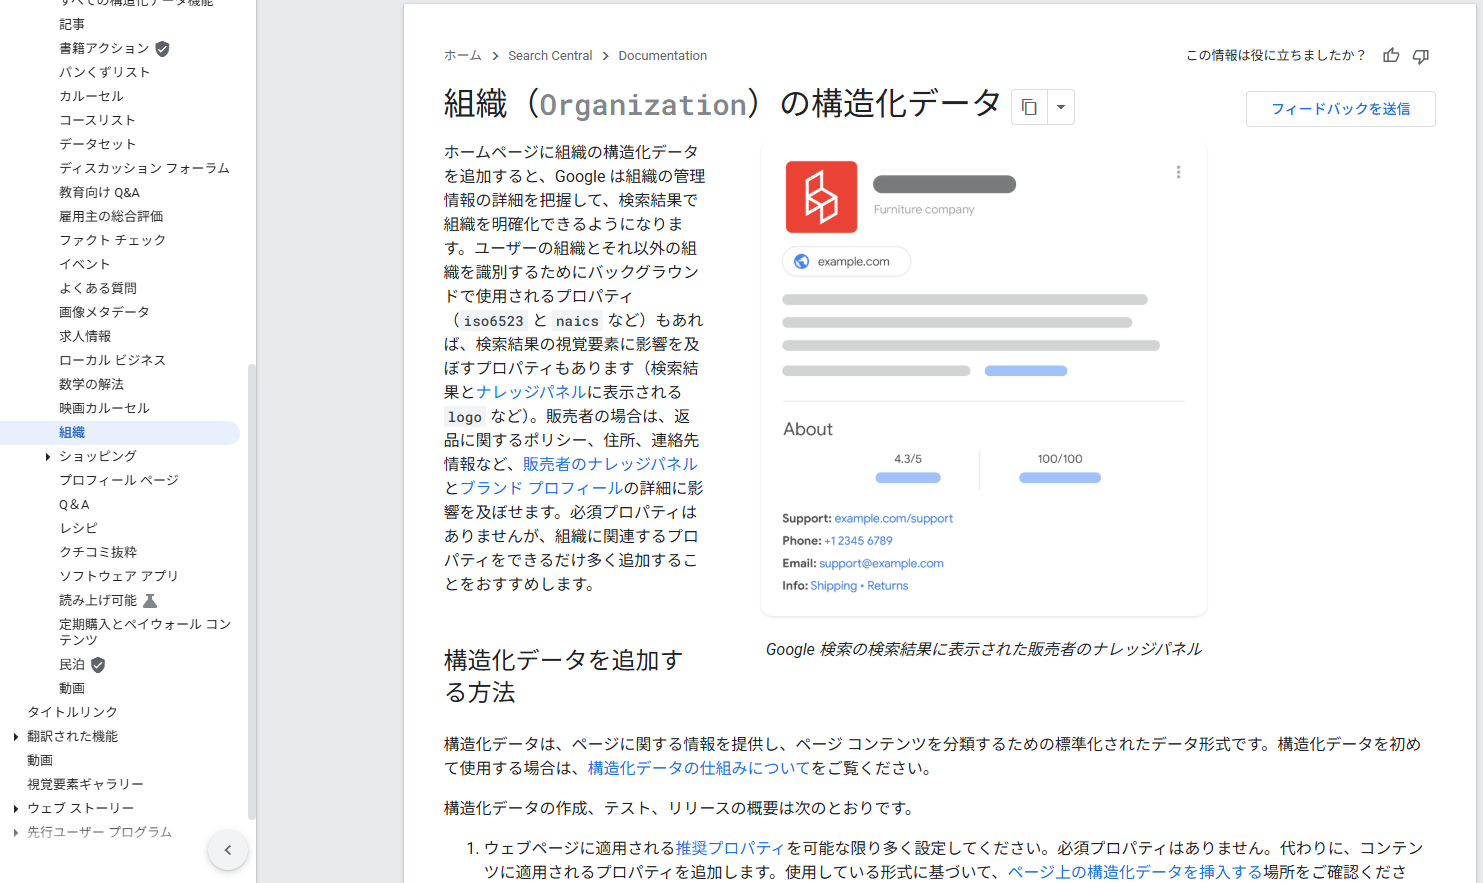Screen dimensions: 1483x883
Task: Click the sidebar vertical scrollbar
Action: pos(252,592)
